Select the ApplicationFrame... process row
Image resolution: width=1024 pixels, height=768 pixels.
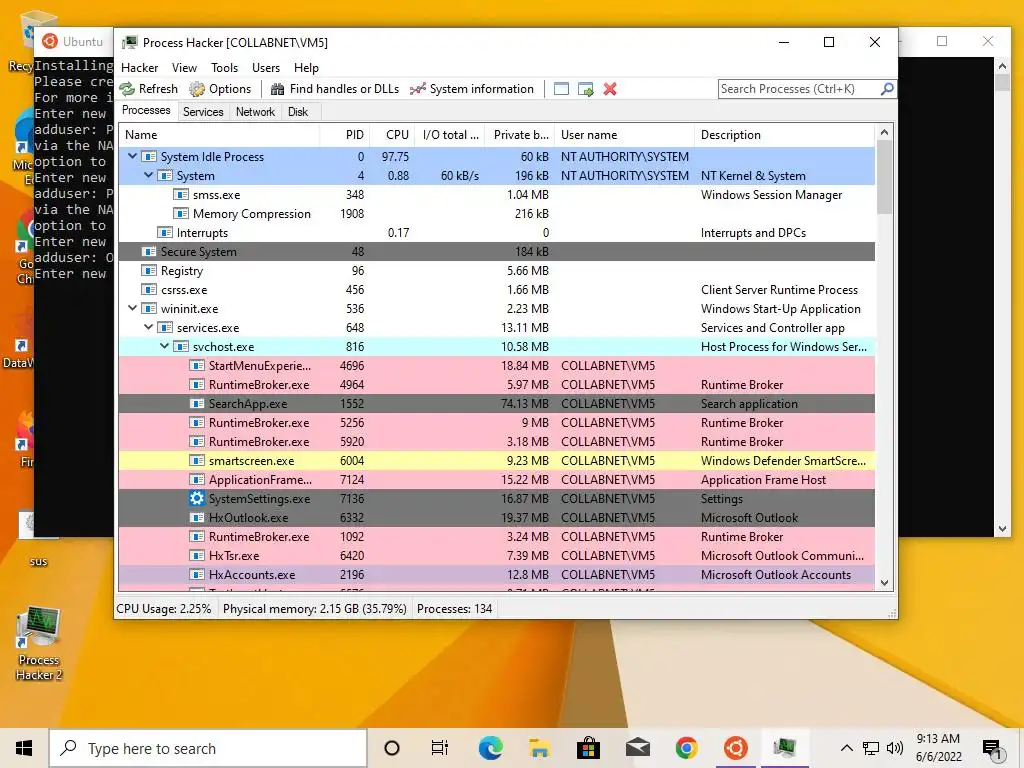496,479
